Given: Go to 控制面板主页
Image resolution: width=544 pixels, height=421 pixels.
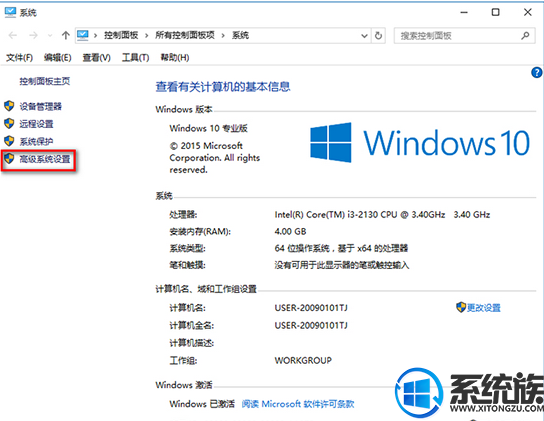Looking at the screenshot, I should 45,81.
